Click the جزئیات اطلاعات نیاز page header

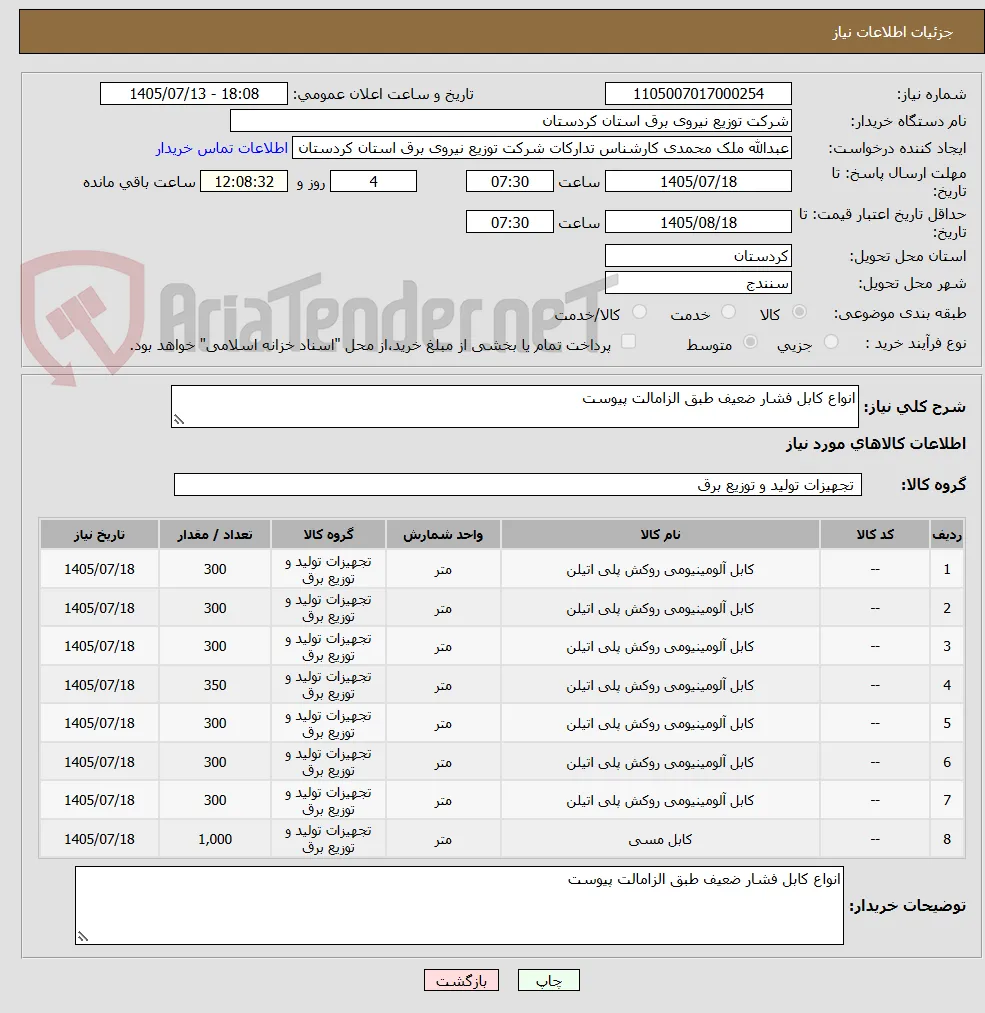[x=892, y=32]
